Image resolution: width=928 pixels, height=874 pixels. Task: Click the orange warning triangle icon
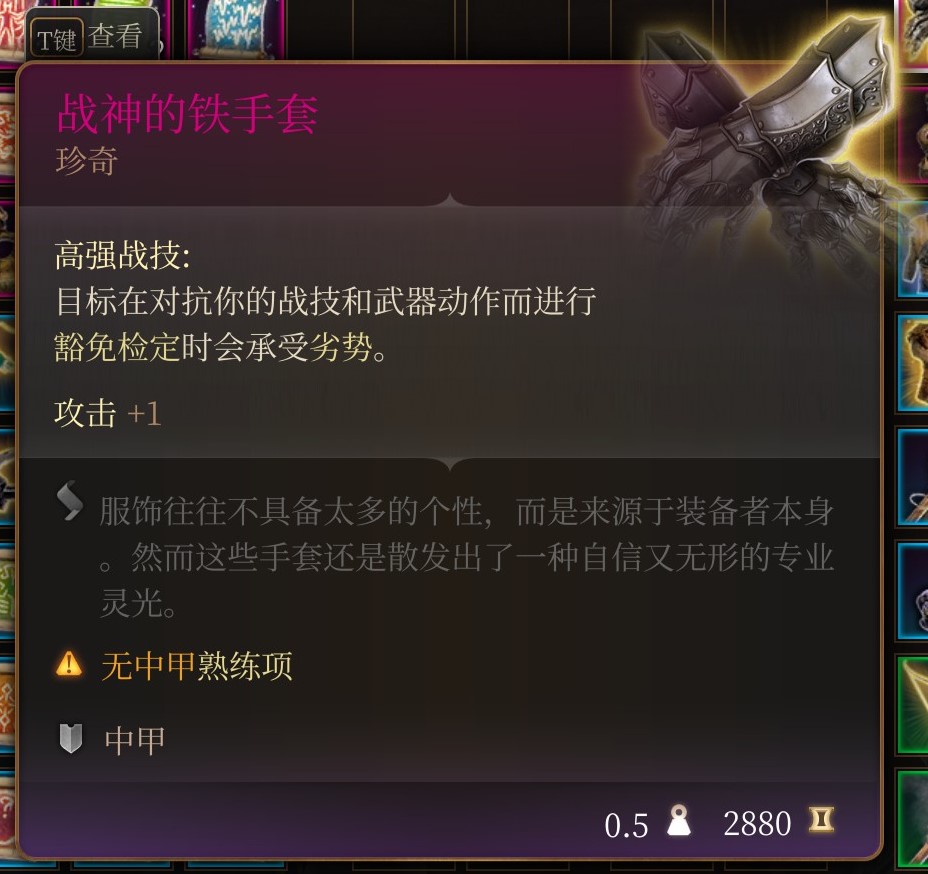tap(69, 664)
